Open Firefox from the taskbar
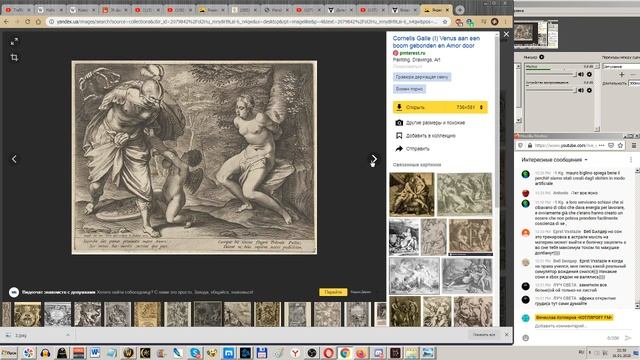This screenshot has width=640, height=360. click(x=362, y=352)
